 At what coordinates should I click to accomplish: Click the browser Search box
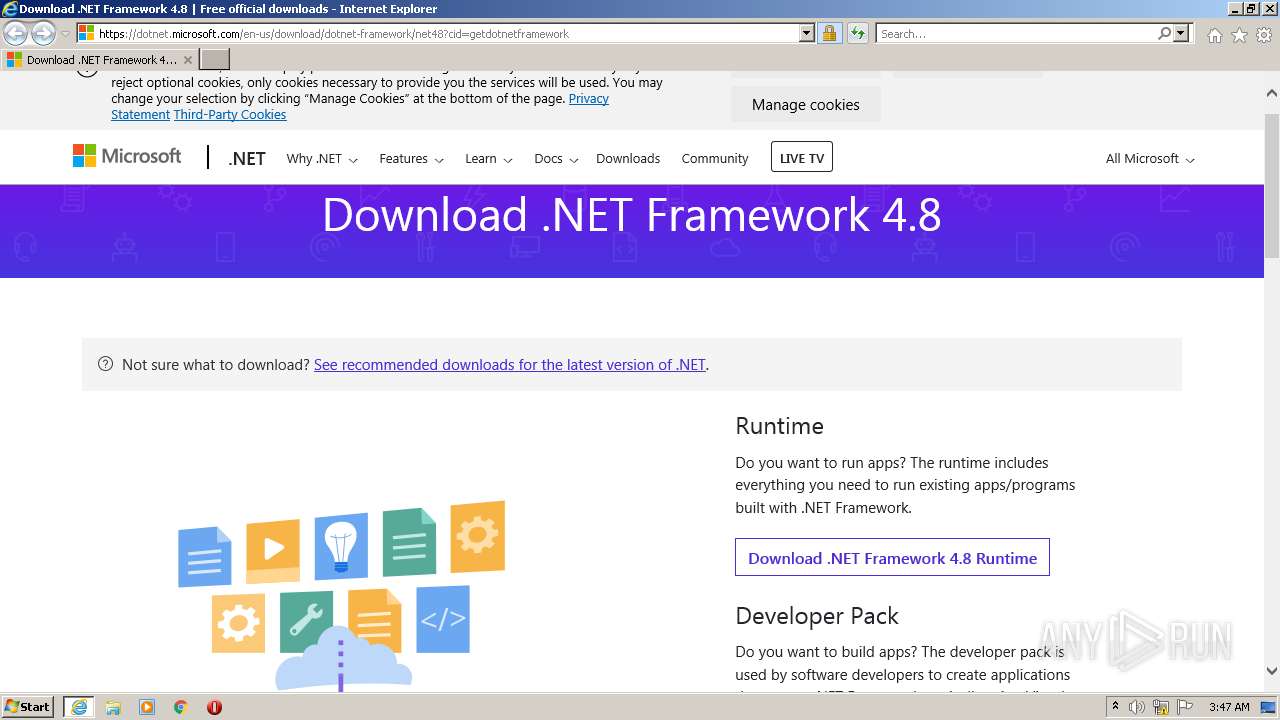coord(1015,33)
